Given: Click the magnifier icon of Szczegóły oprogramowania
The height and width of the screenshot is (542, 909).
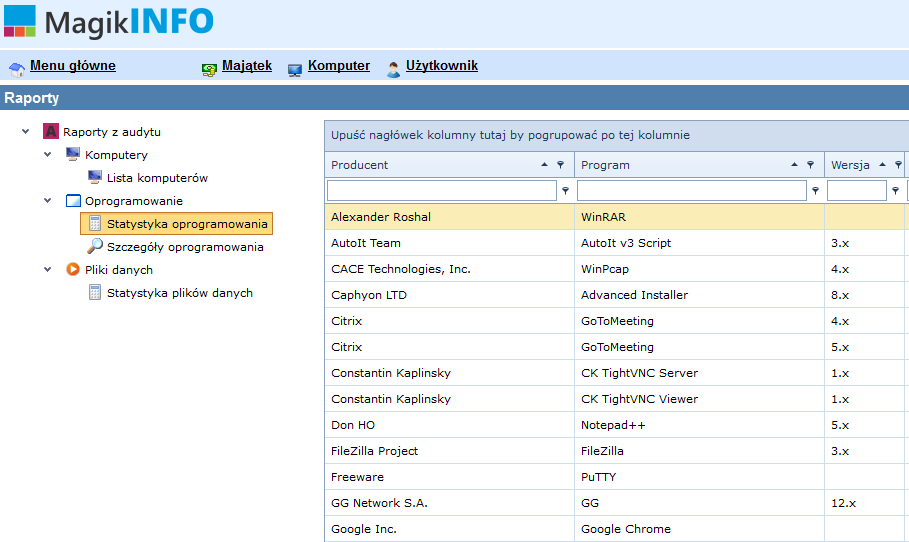Looking at the screenshot, I should pyautogui.click(x=94, y=246).
